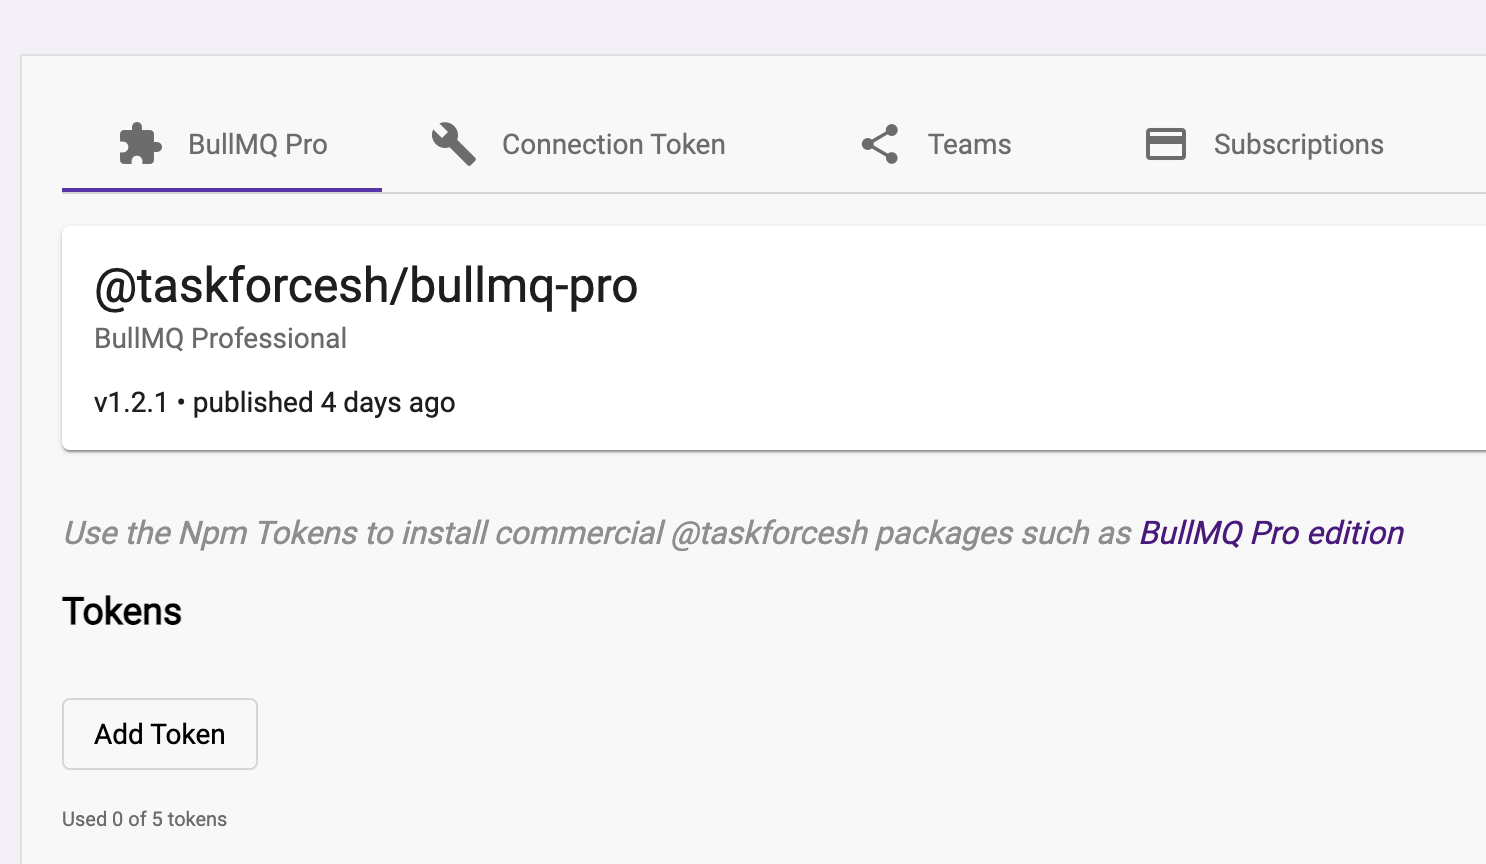Click the published 4 days ago text
The height and width of the screenshot is (864, 1486).
coord(324,403)
